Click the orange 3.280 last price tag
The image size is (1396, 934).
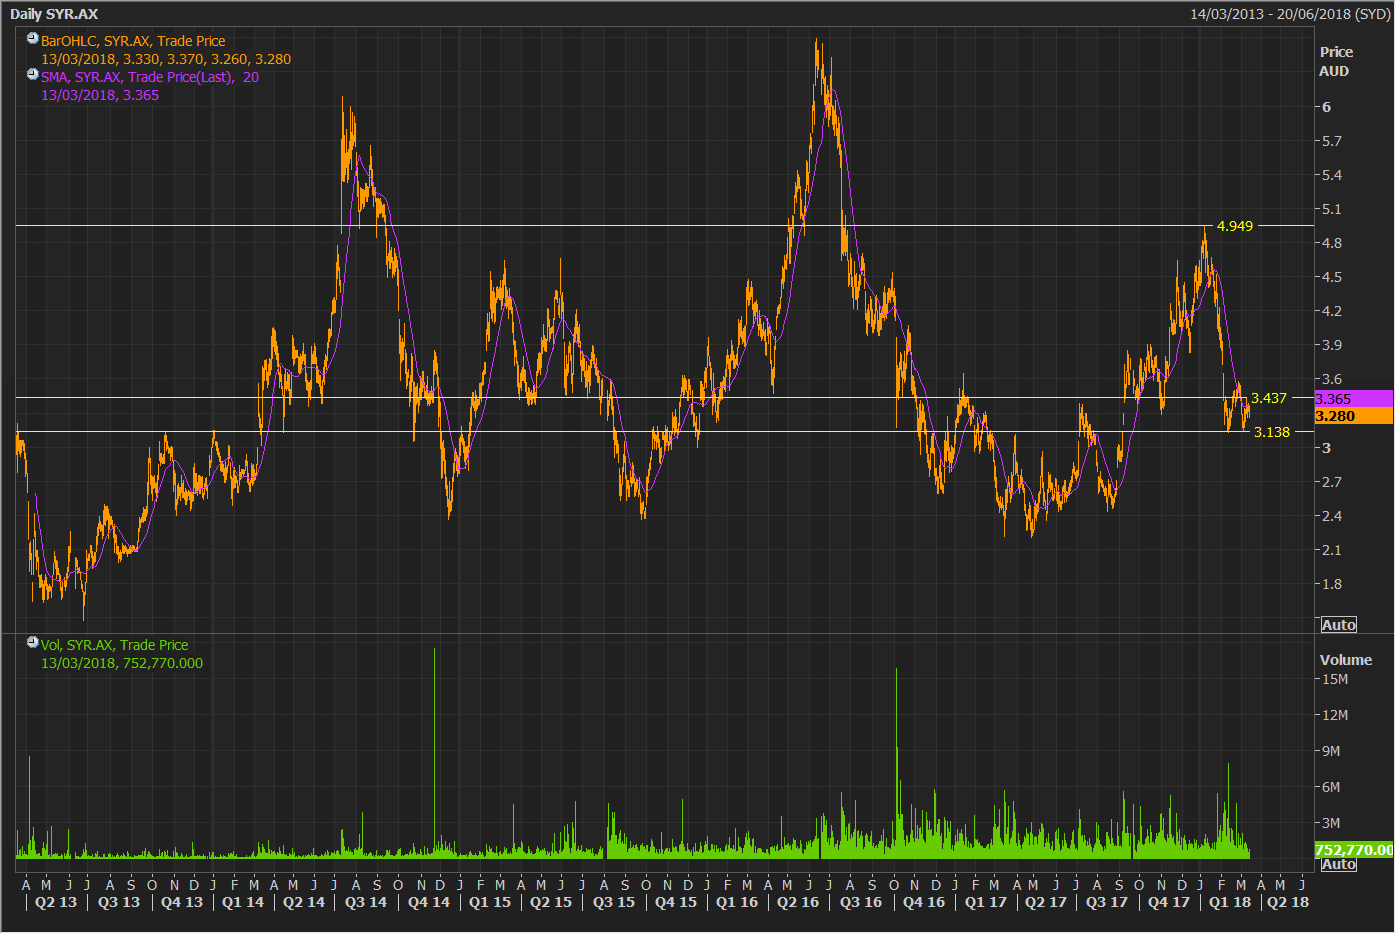tap(1353, 416)
